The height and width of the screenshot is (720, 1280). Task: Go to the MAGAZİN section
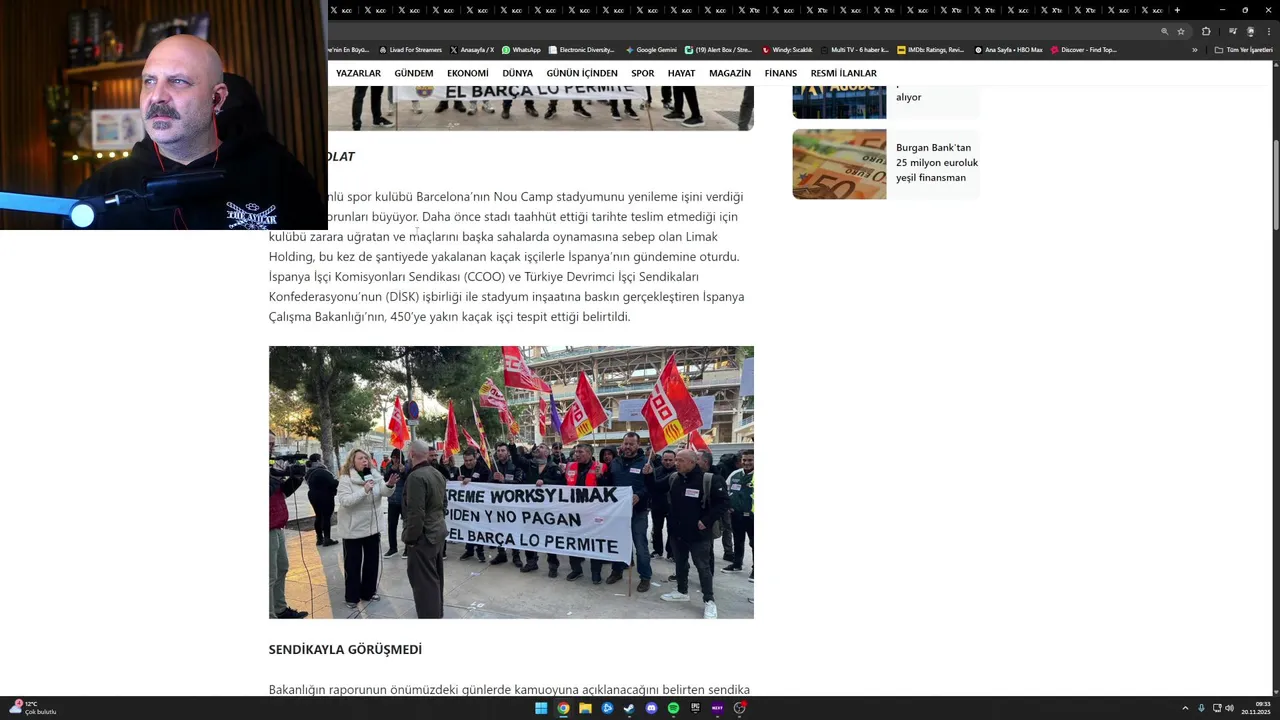click(x=730, y=73)
